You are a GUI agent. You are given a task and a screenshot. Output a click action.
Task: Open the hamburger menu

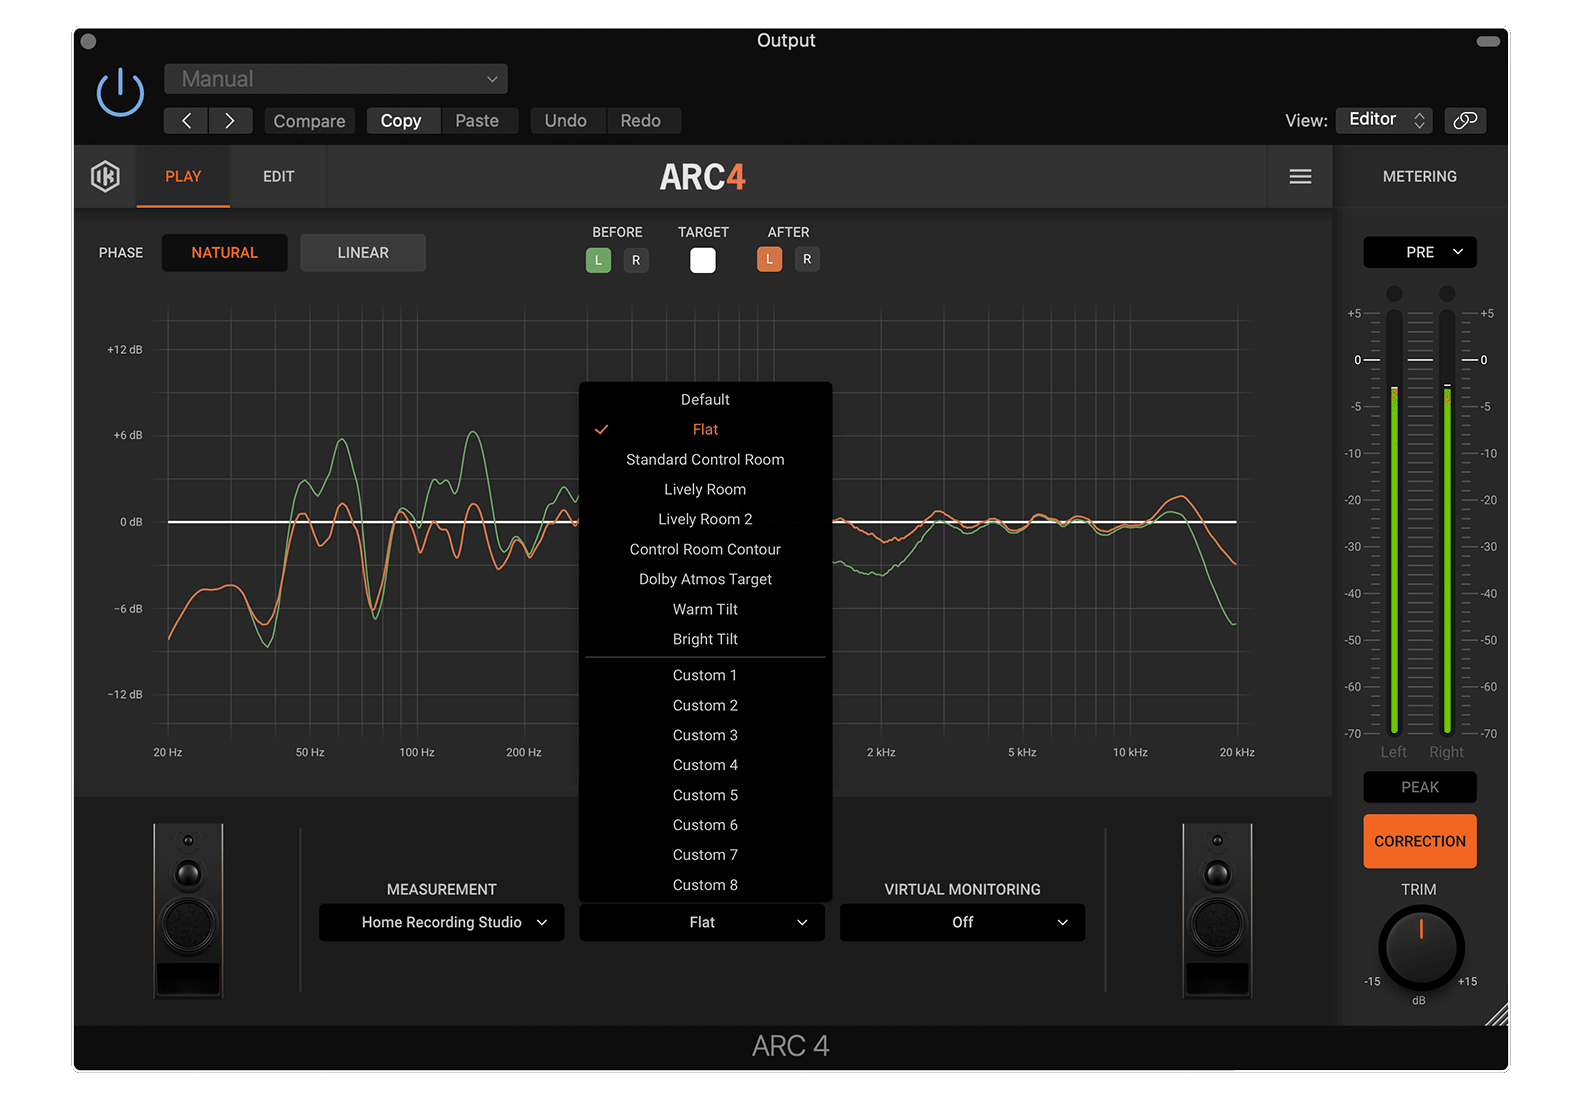coord(1300,177)
